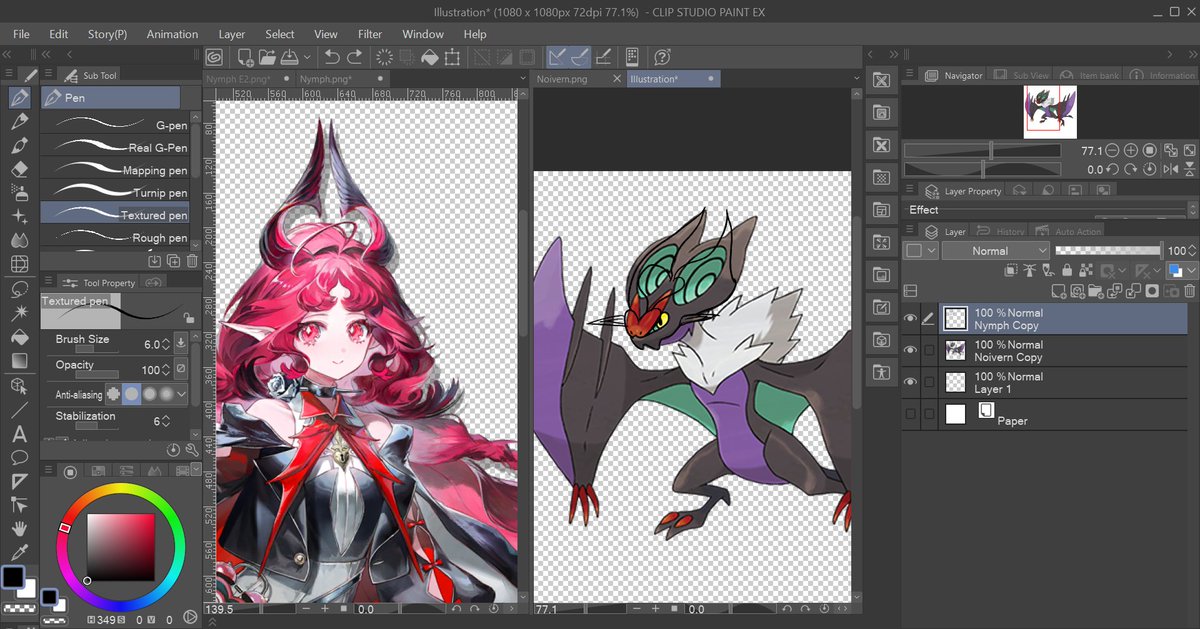Select the Textured pen sub tool
The width and height of the screenshot is (1200, 629).
coord(115,215)
